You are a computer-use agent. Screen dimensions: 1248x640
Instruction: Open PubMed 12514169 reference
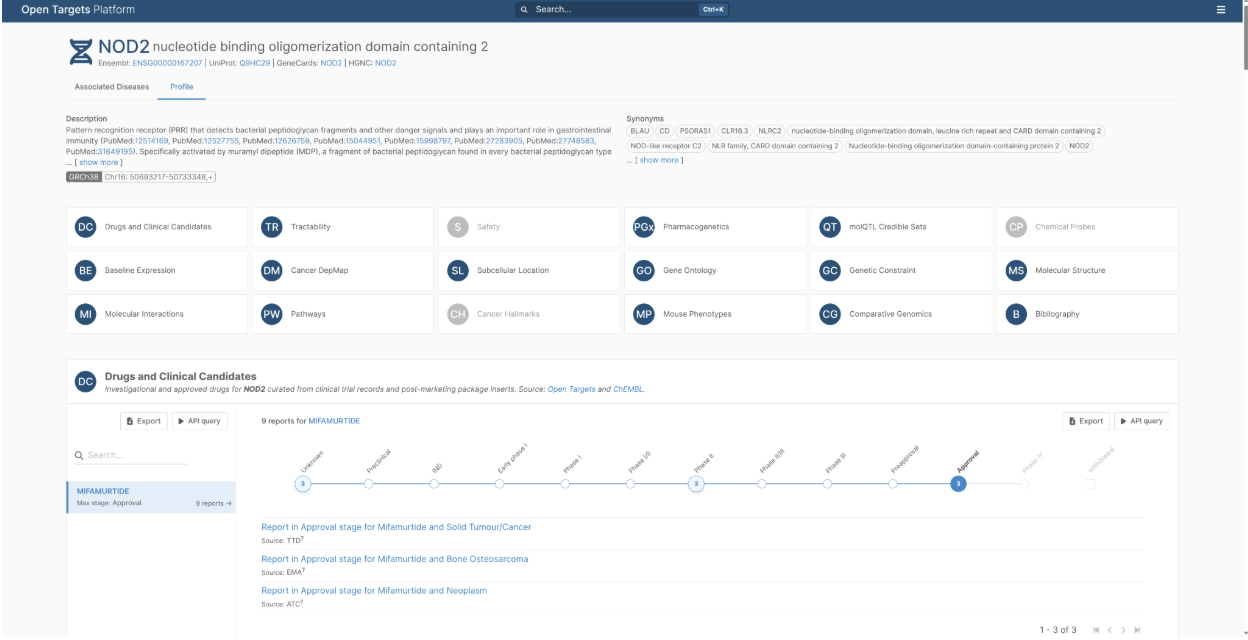152,141
